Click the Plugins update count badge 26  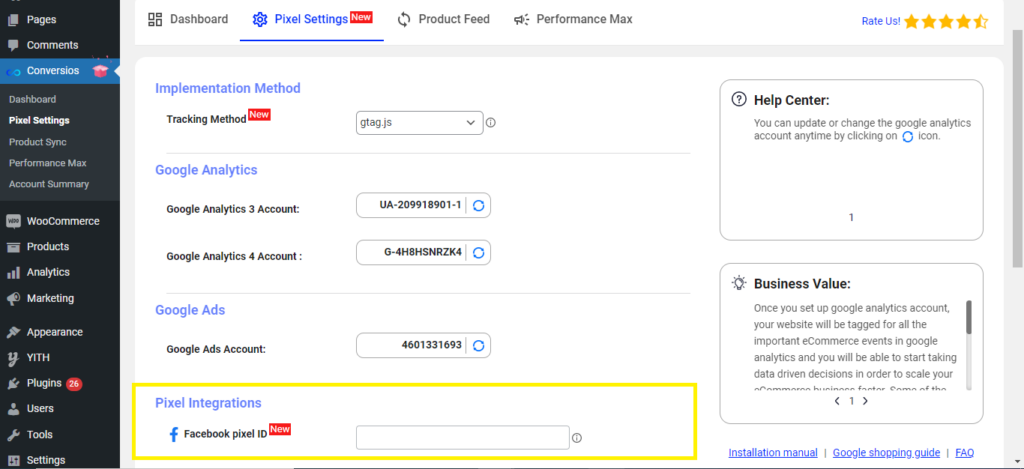coord(74,383)
